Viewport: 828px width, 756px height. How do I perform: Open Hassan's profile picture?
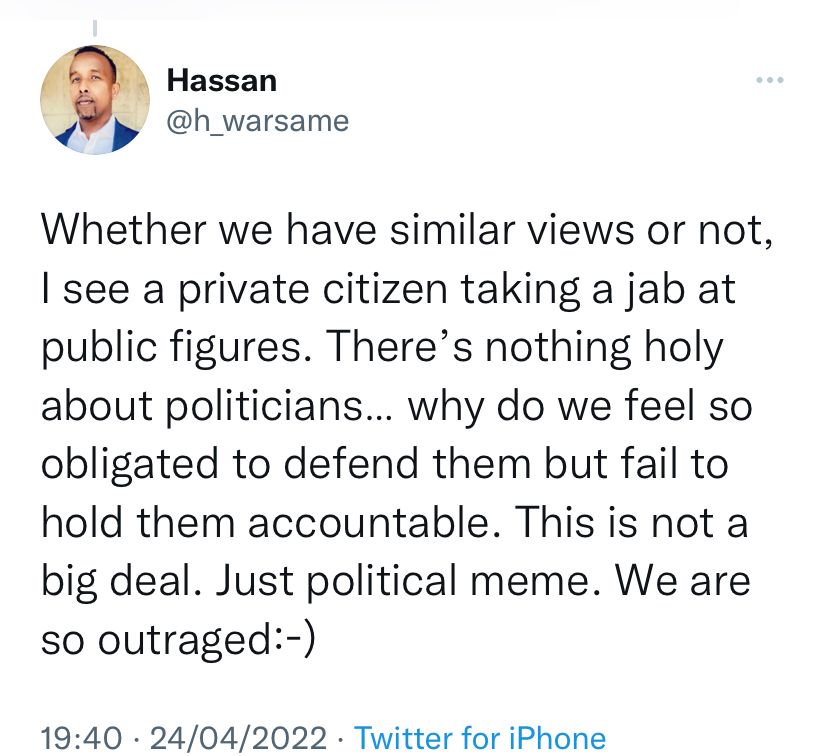(x=95, y=99)
